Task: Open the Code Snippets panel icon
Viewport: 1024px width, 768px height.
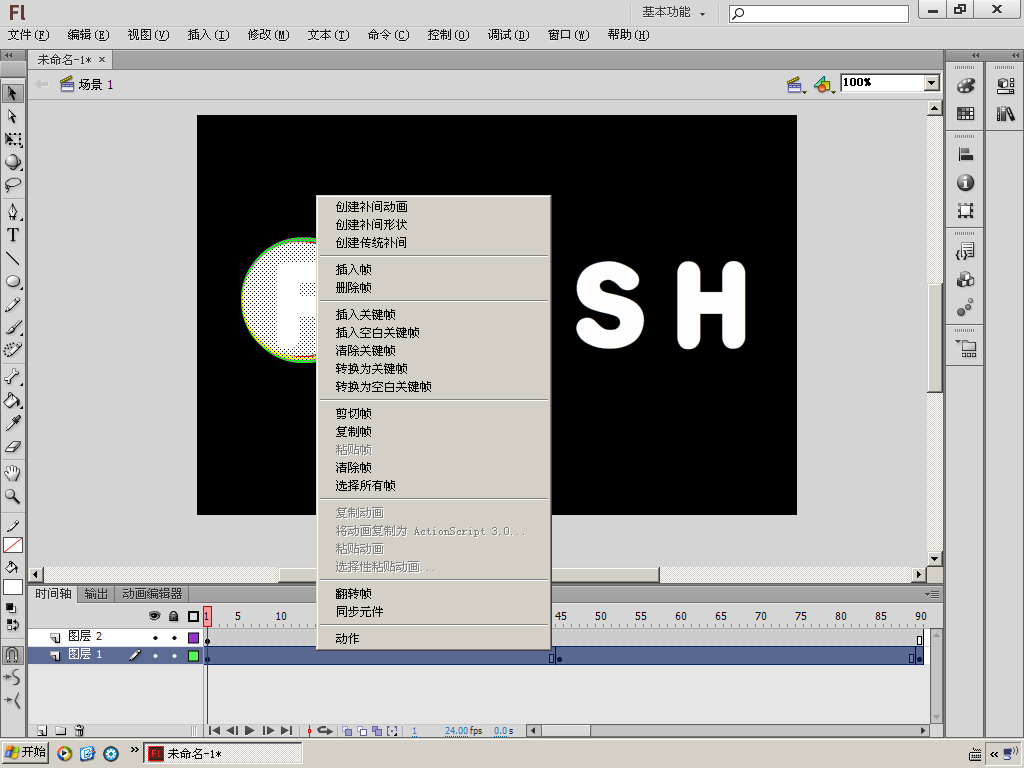Action: coord(965,251)
